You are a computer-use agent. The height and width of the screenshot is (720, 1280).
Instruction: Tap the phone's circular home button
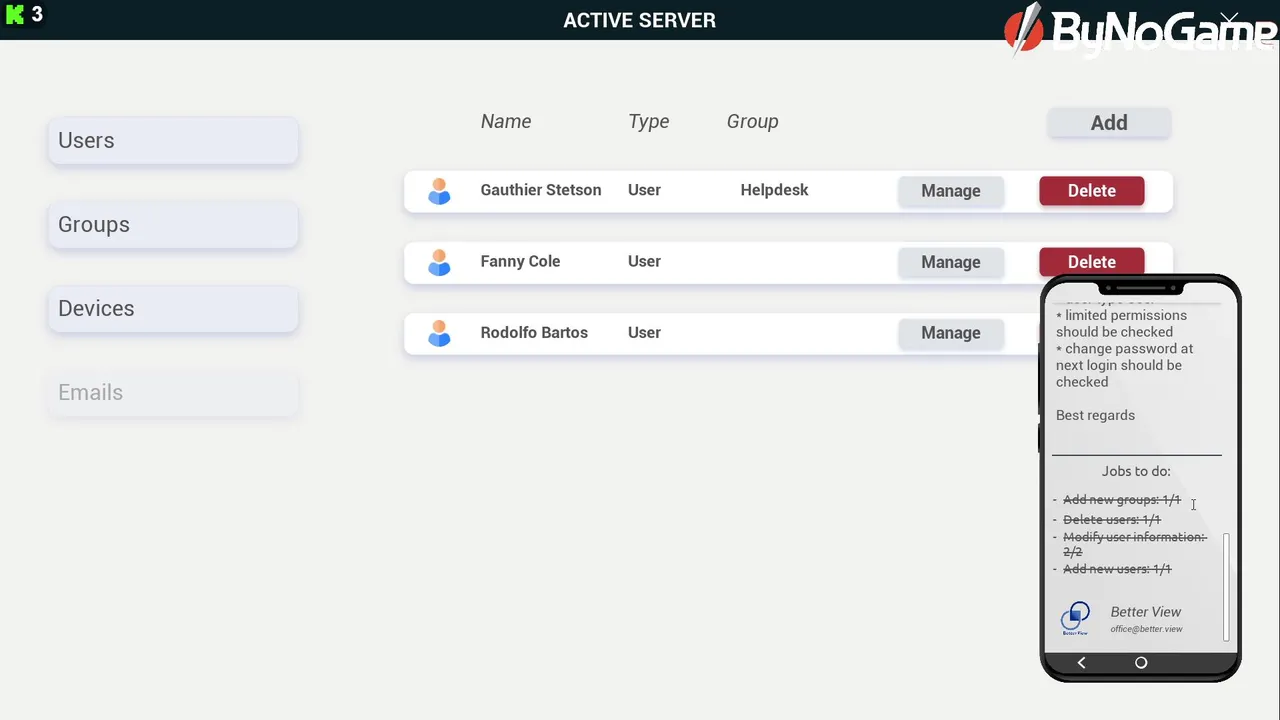pyautogui.click(x=1141, y=663)
